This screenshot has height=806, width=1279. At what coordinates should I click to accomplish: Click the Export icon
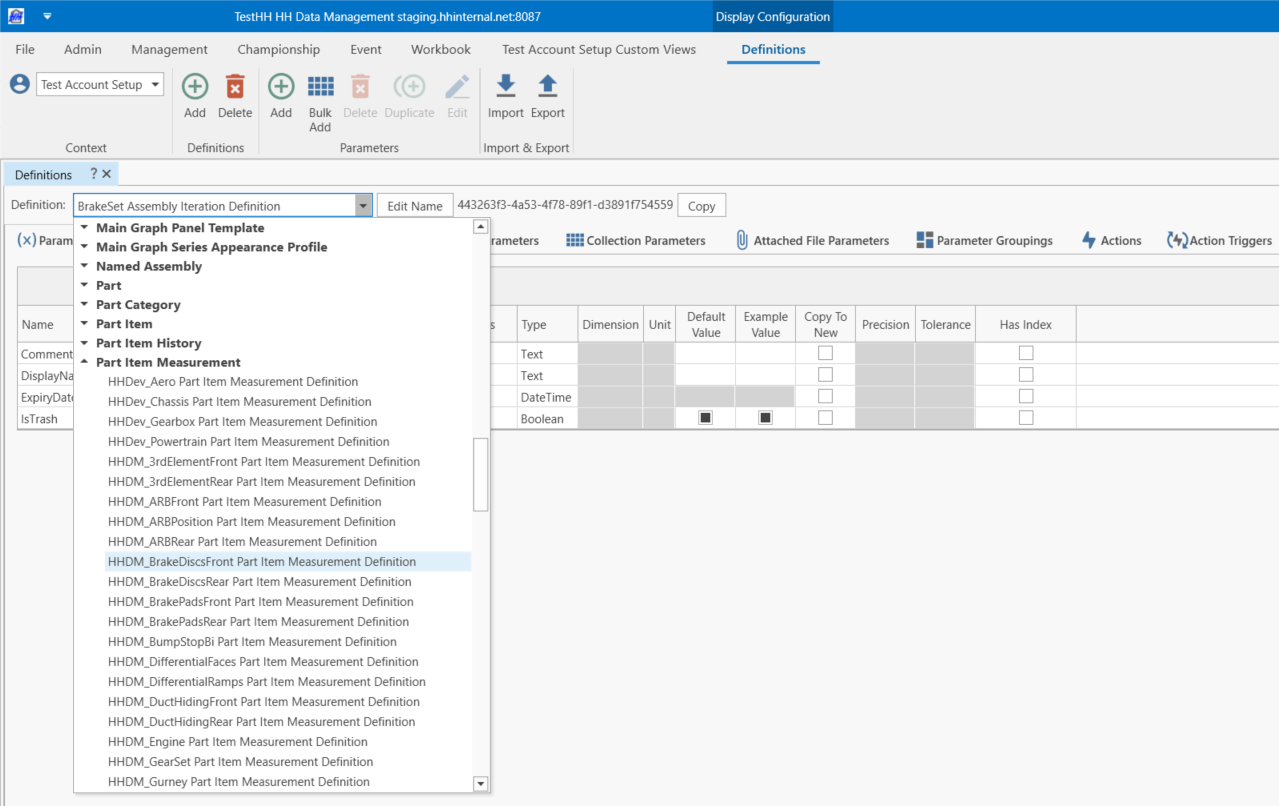pos(547,87)
